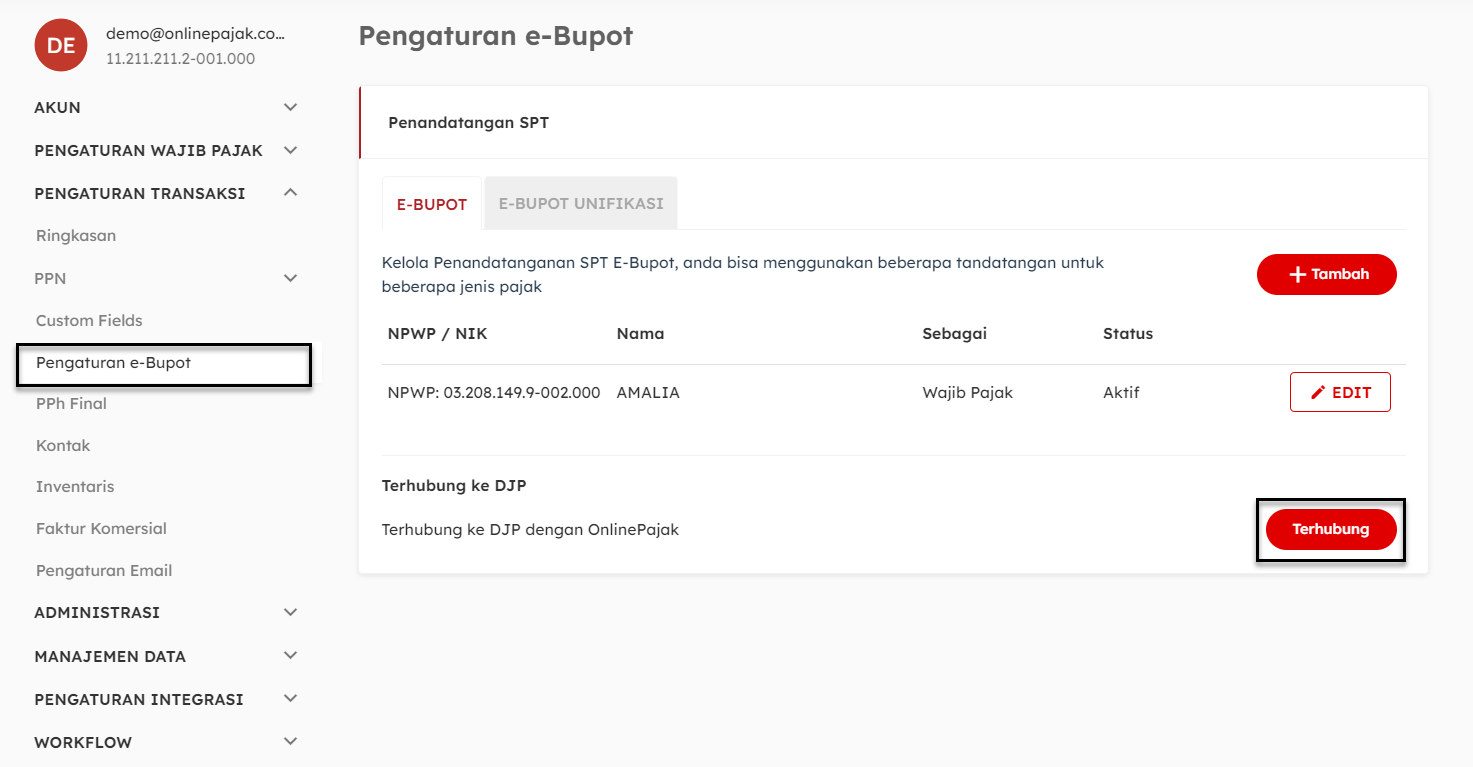Open Inventaris in the sidebar

(75, 486)
